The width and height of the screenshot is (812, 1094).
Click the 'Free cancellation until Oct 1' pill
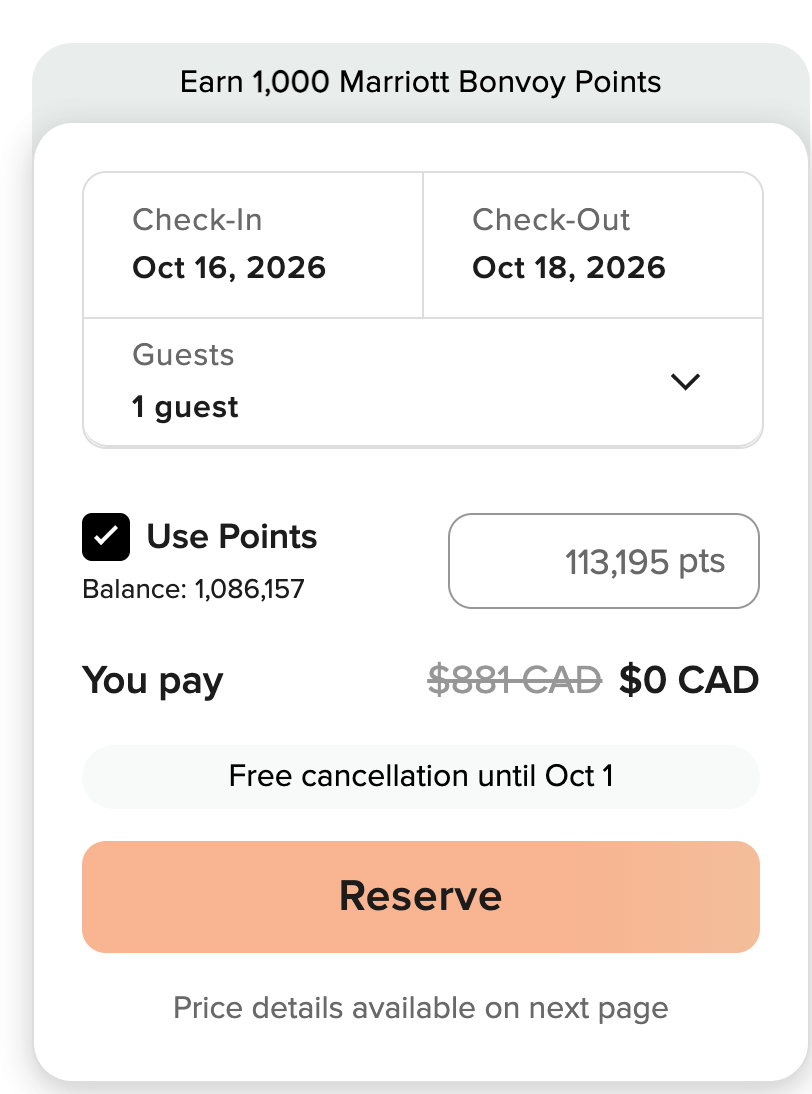[421, 777]
